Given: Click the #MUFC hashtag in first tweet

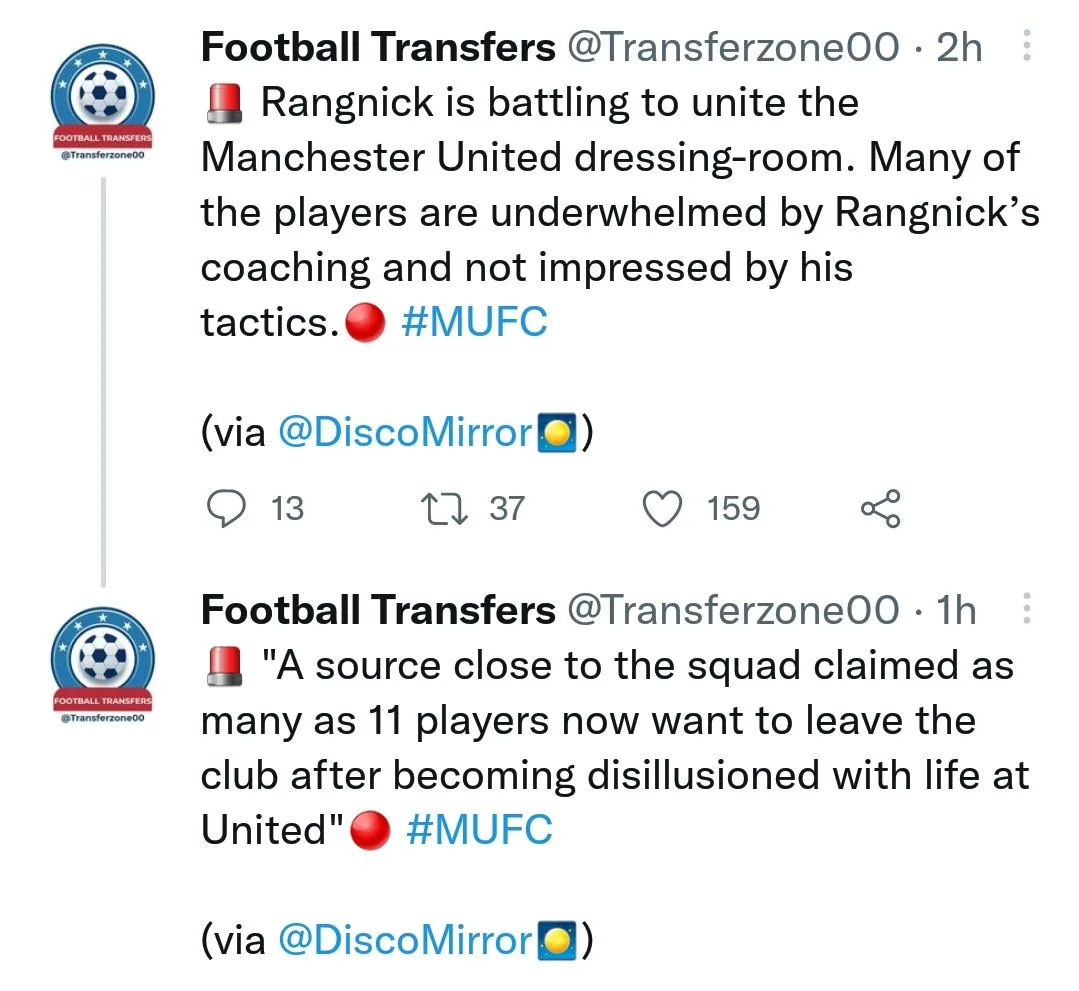Looking at the screenshot, I should (x=473, y=322).
